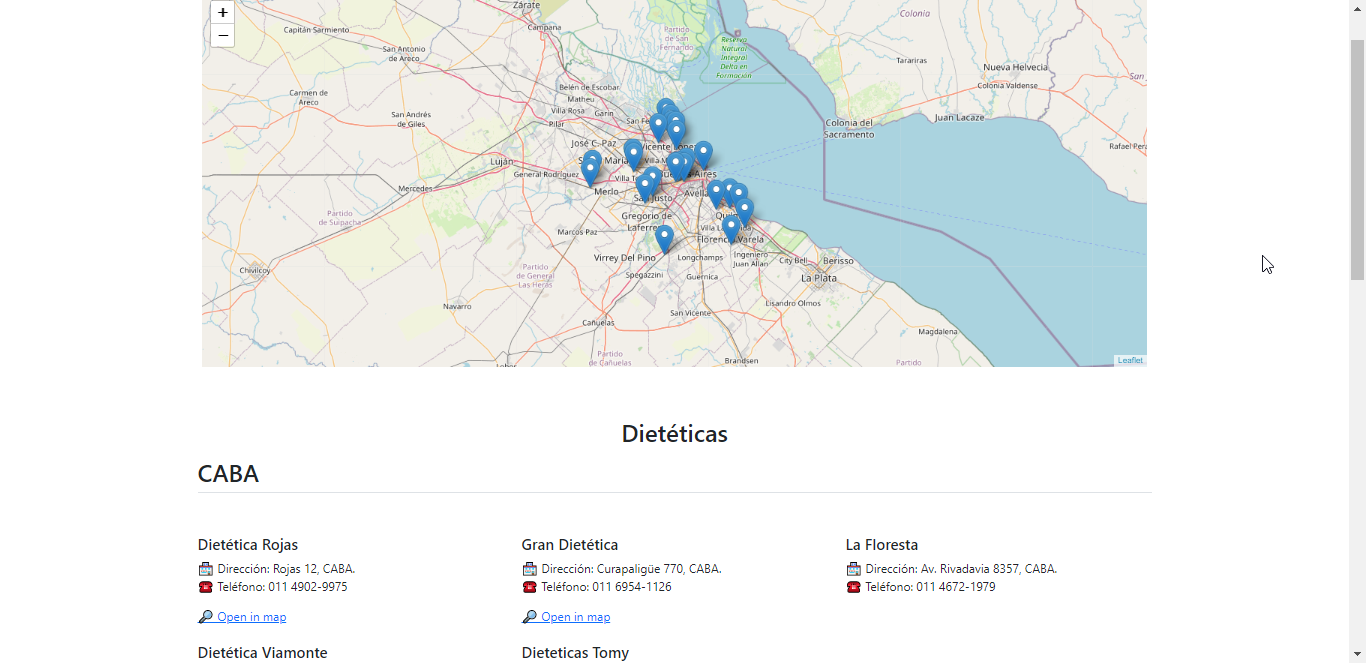Select the marker covering the San Fernando label
The width and height of the screenshot is (1366, 663).
pyautogui.click(x=658, y=128)
